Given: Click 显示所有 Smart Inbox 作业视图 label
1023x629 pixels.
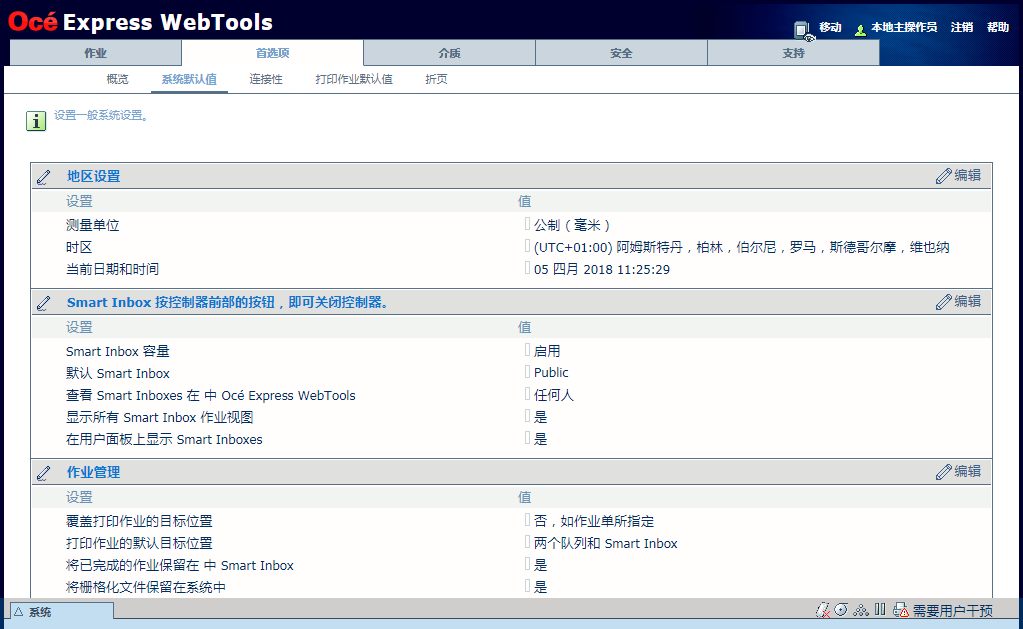Looking at the screenshot, I should 159,417.
